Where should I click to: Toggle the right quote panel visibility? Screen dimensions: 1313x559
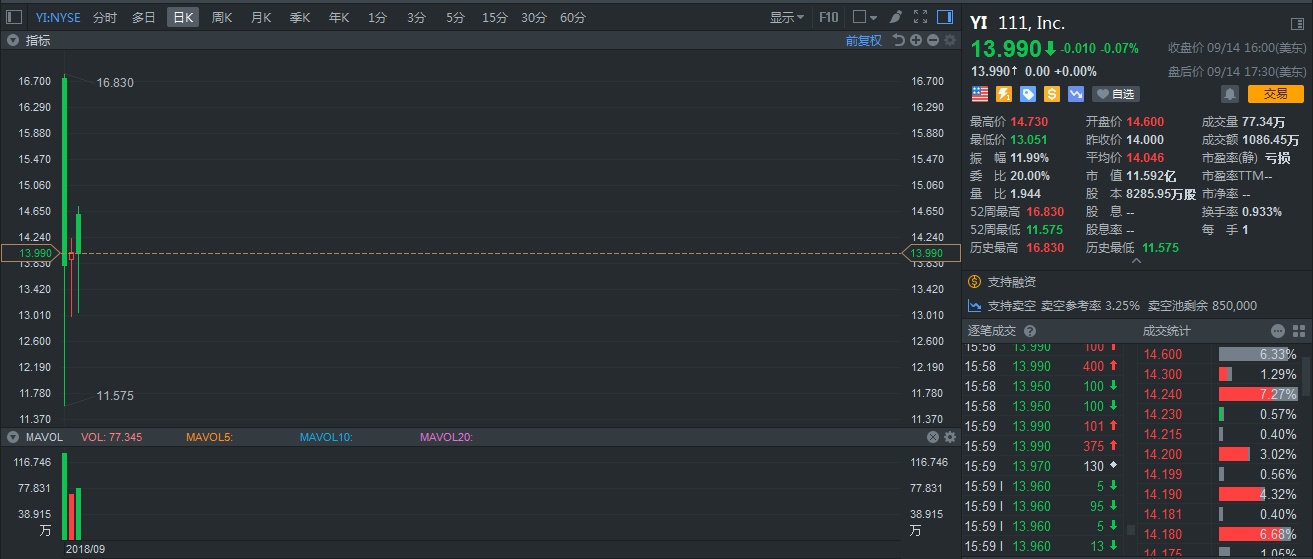coord(945,17)
